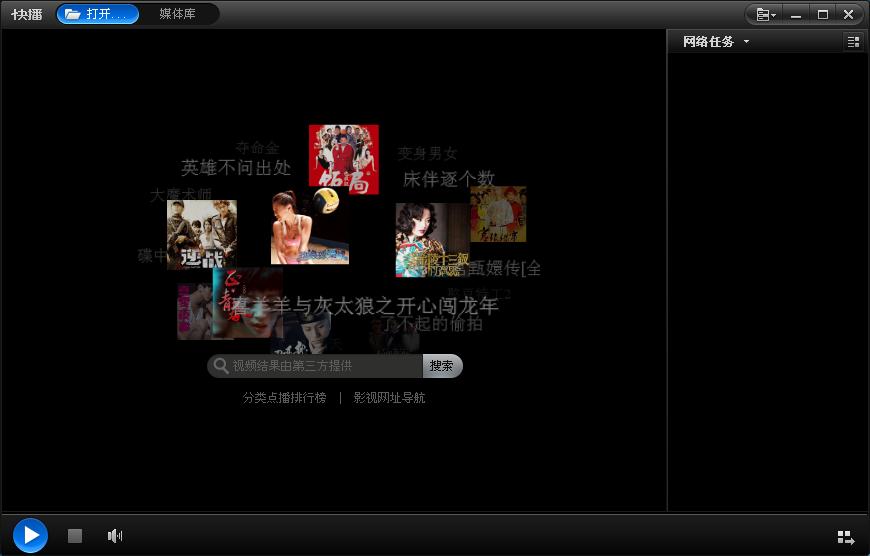Click the 变身男女 title text

(427, 153)
